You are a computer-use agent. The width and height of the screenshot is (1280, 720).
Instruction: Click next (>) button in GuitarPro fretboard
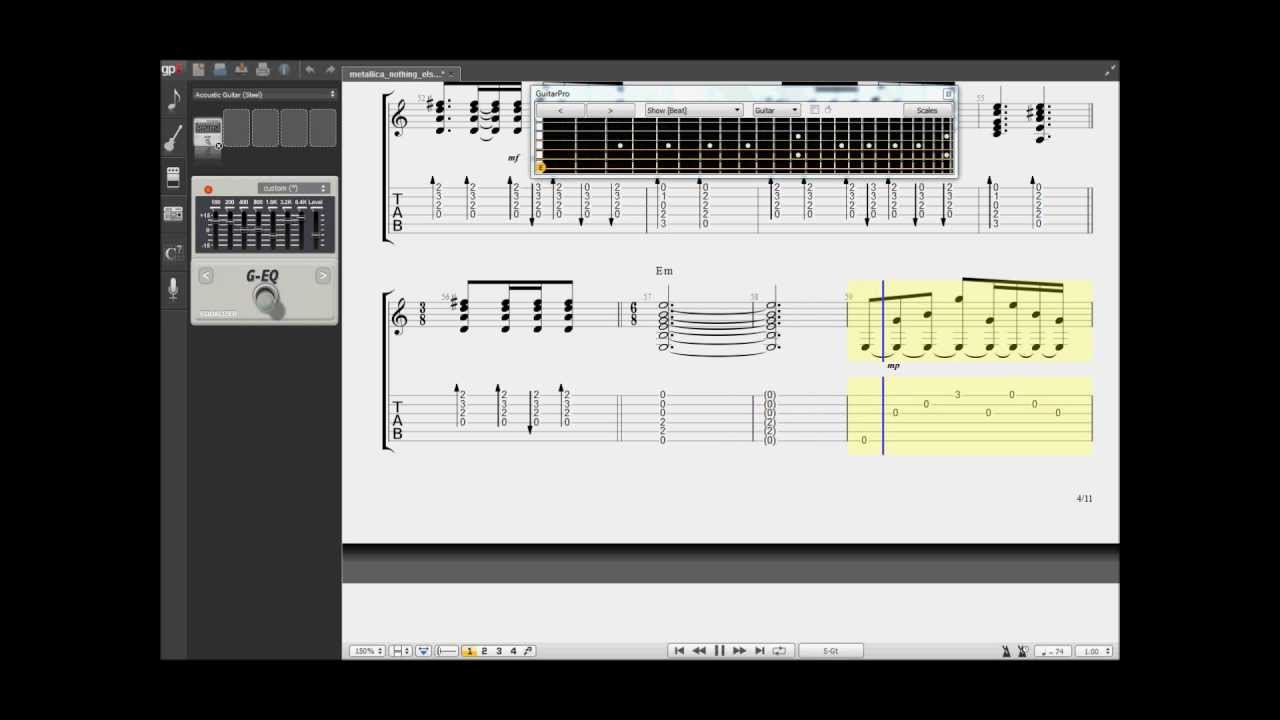(x=610, y=110)
